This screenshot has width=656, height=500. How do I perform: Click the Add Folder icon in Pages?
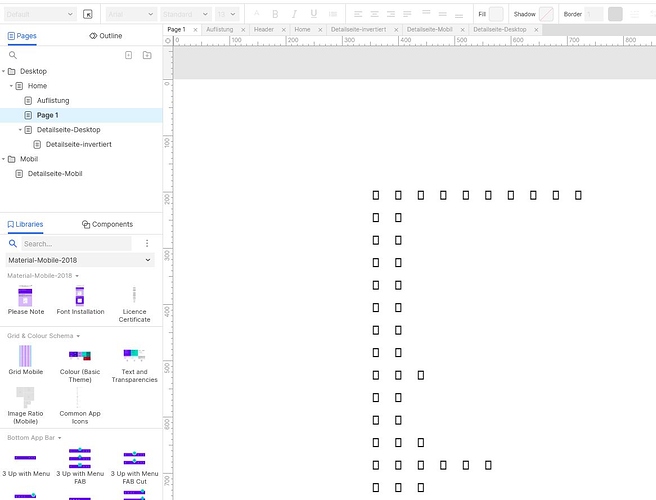[x=147, y=55]
